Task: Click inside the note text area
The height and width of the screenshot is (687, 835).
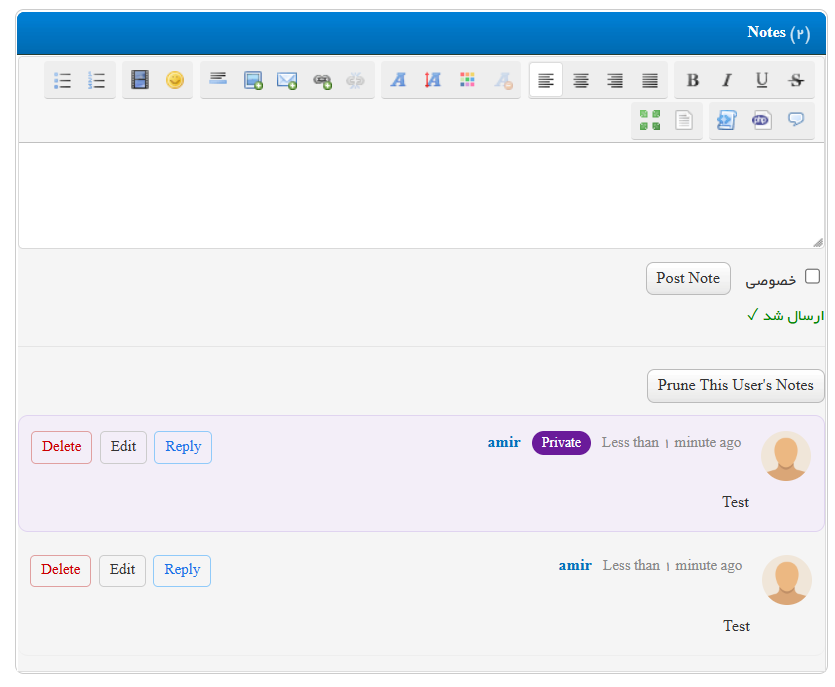Action: click(421, 195)
